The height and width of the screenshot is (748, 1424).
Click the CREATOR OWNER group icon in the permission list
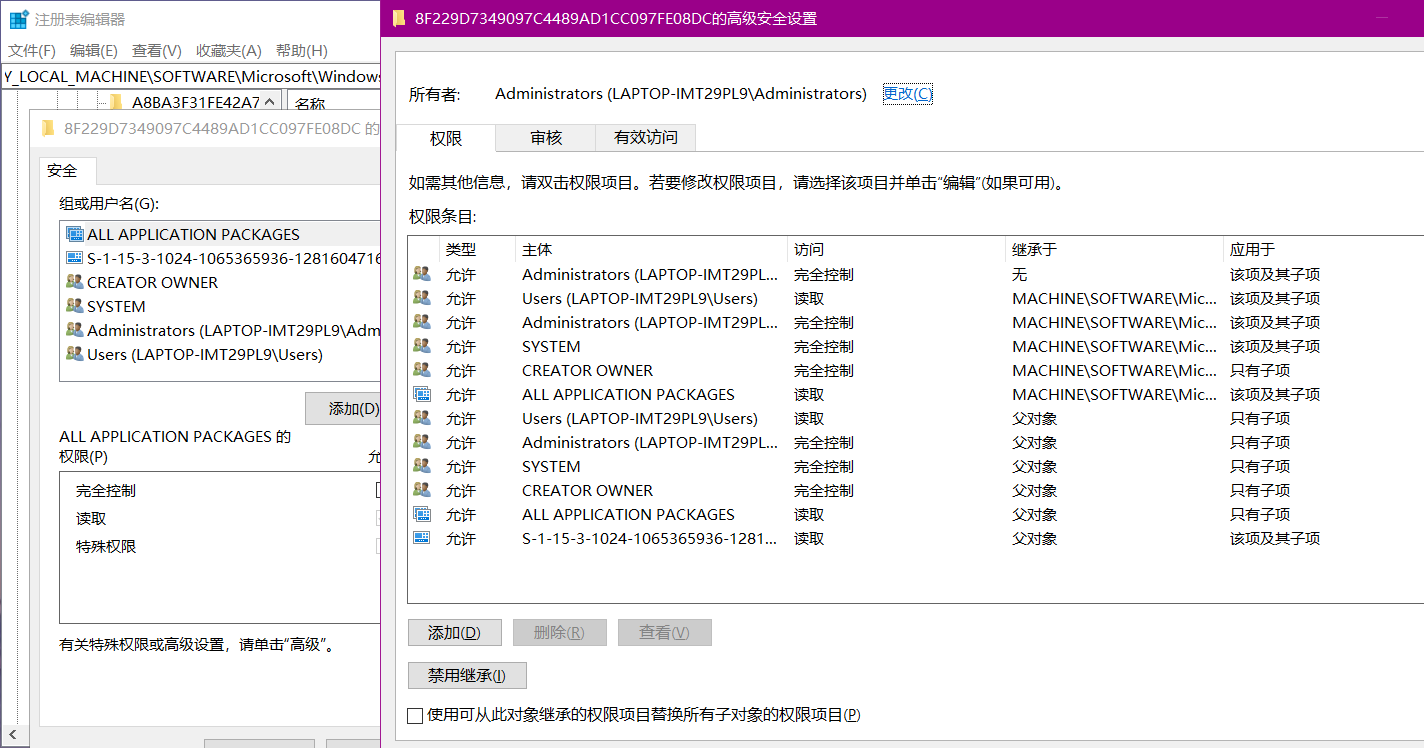(423, 370)
